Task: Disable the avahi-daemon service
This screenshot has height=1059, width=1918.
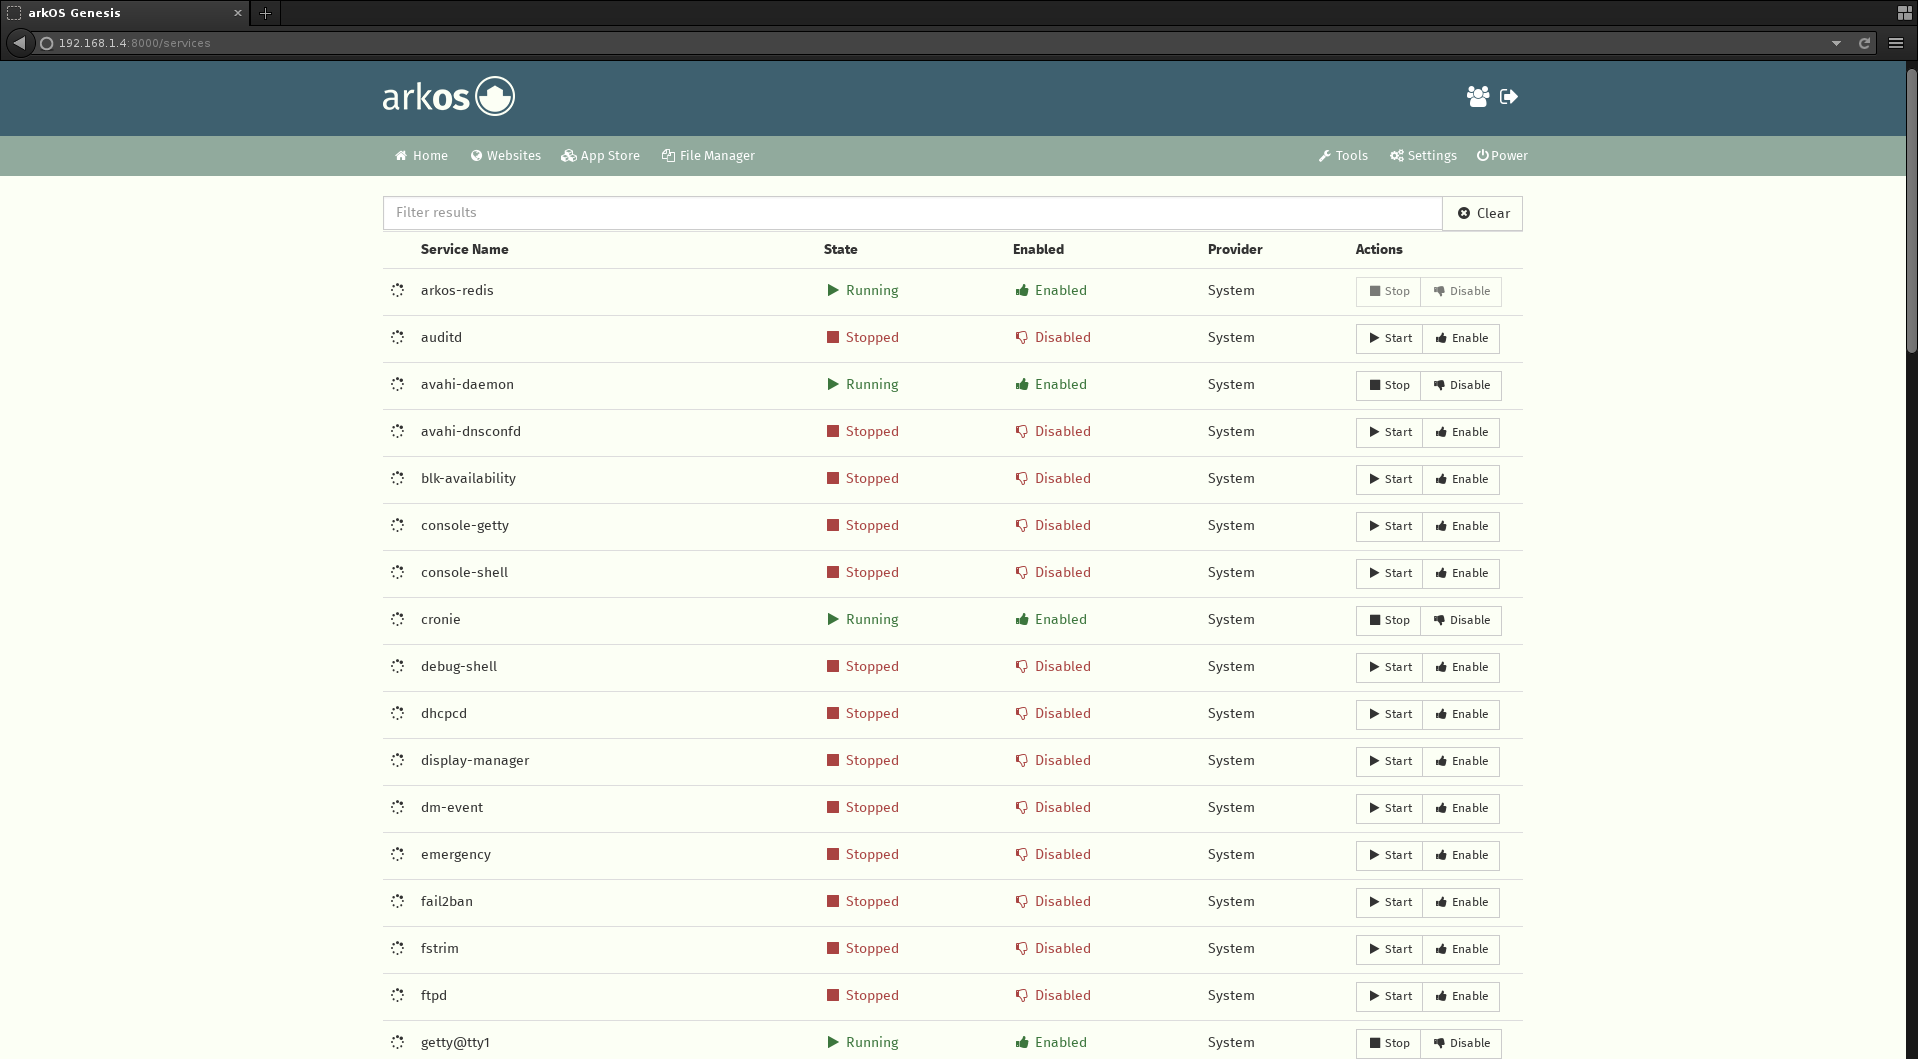Action: pyautogui.click(x=1461, y=386)
